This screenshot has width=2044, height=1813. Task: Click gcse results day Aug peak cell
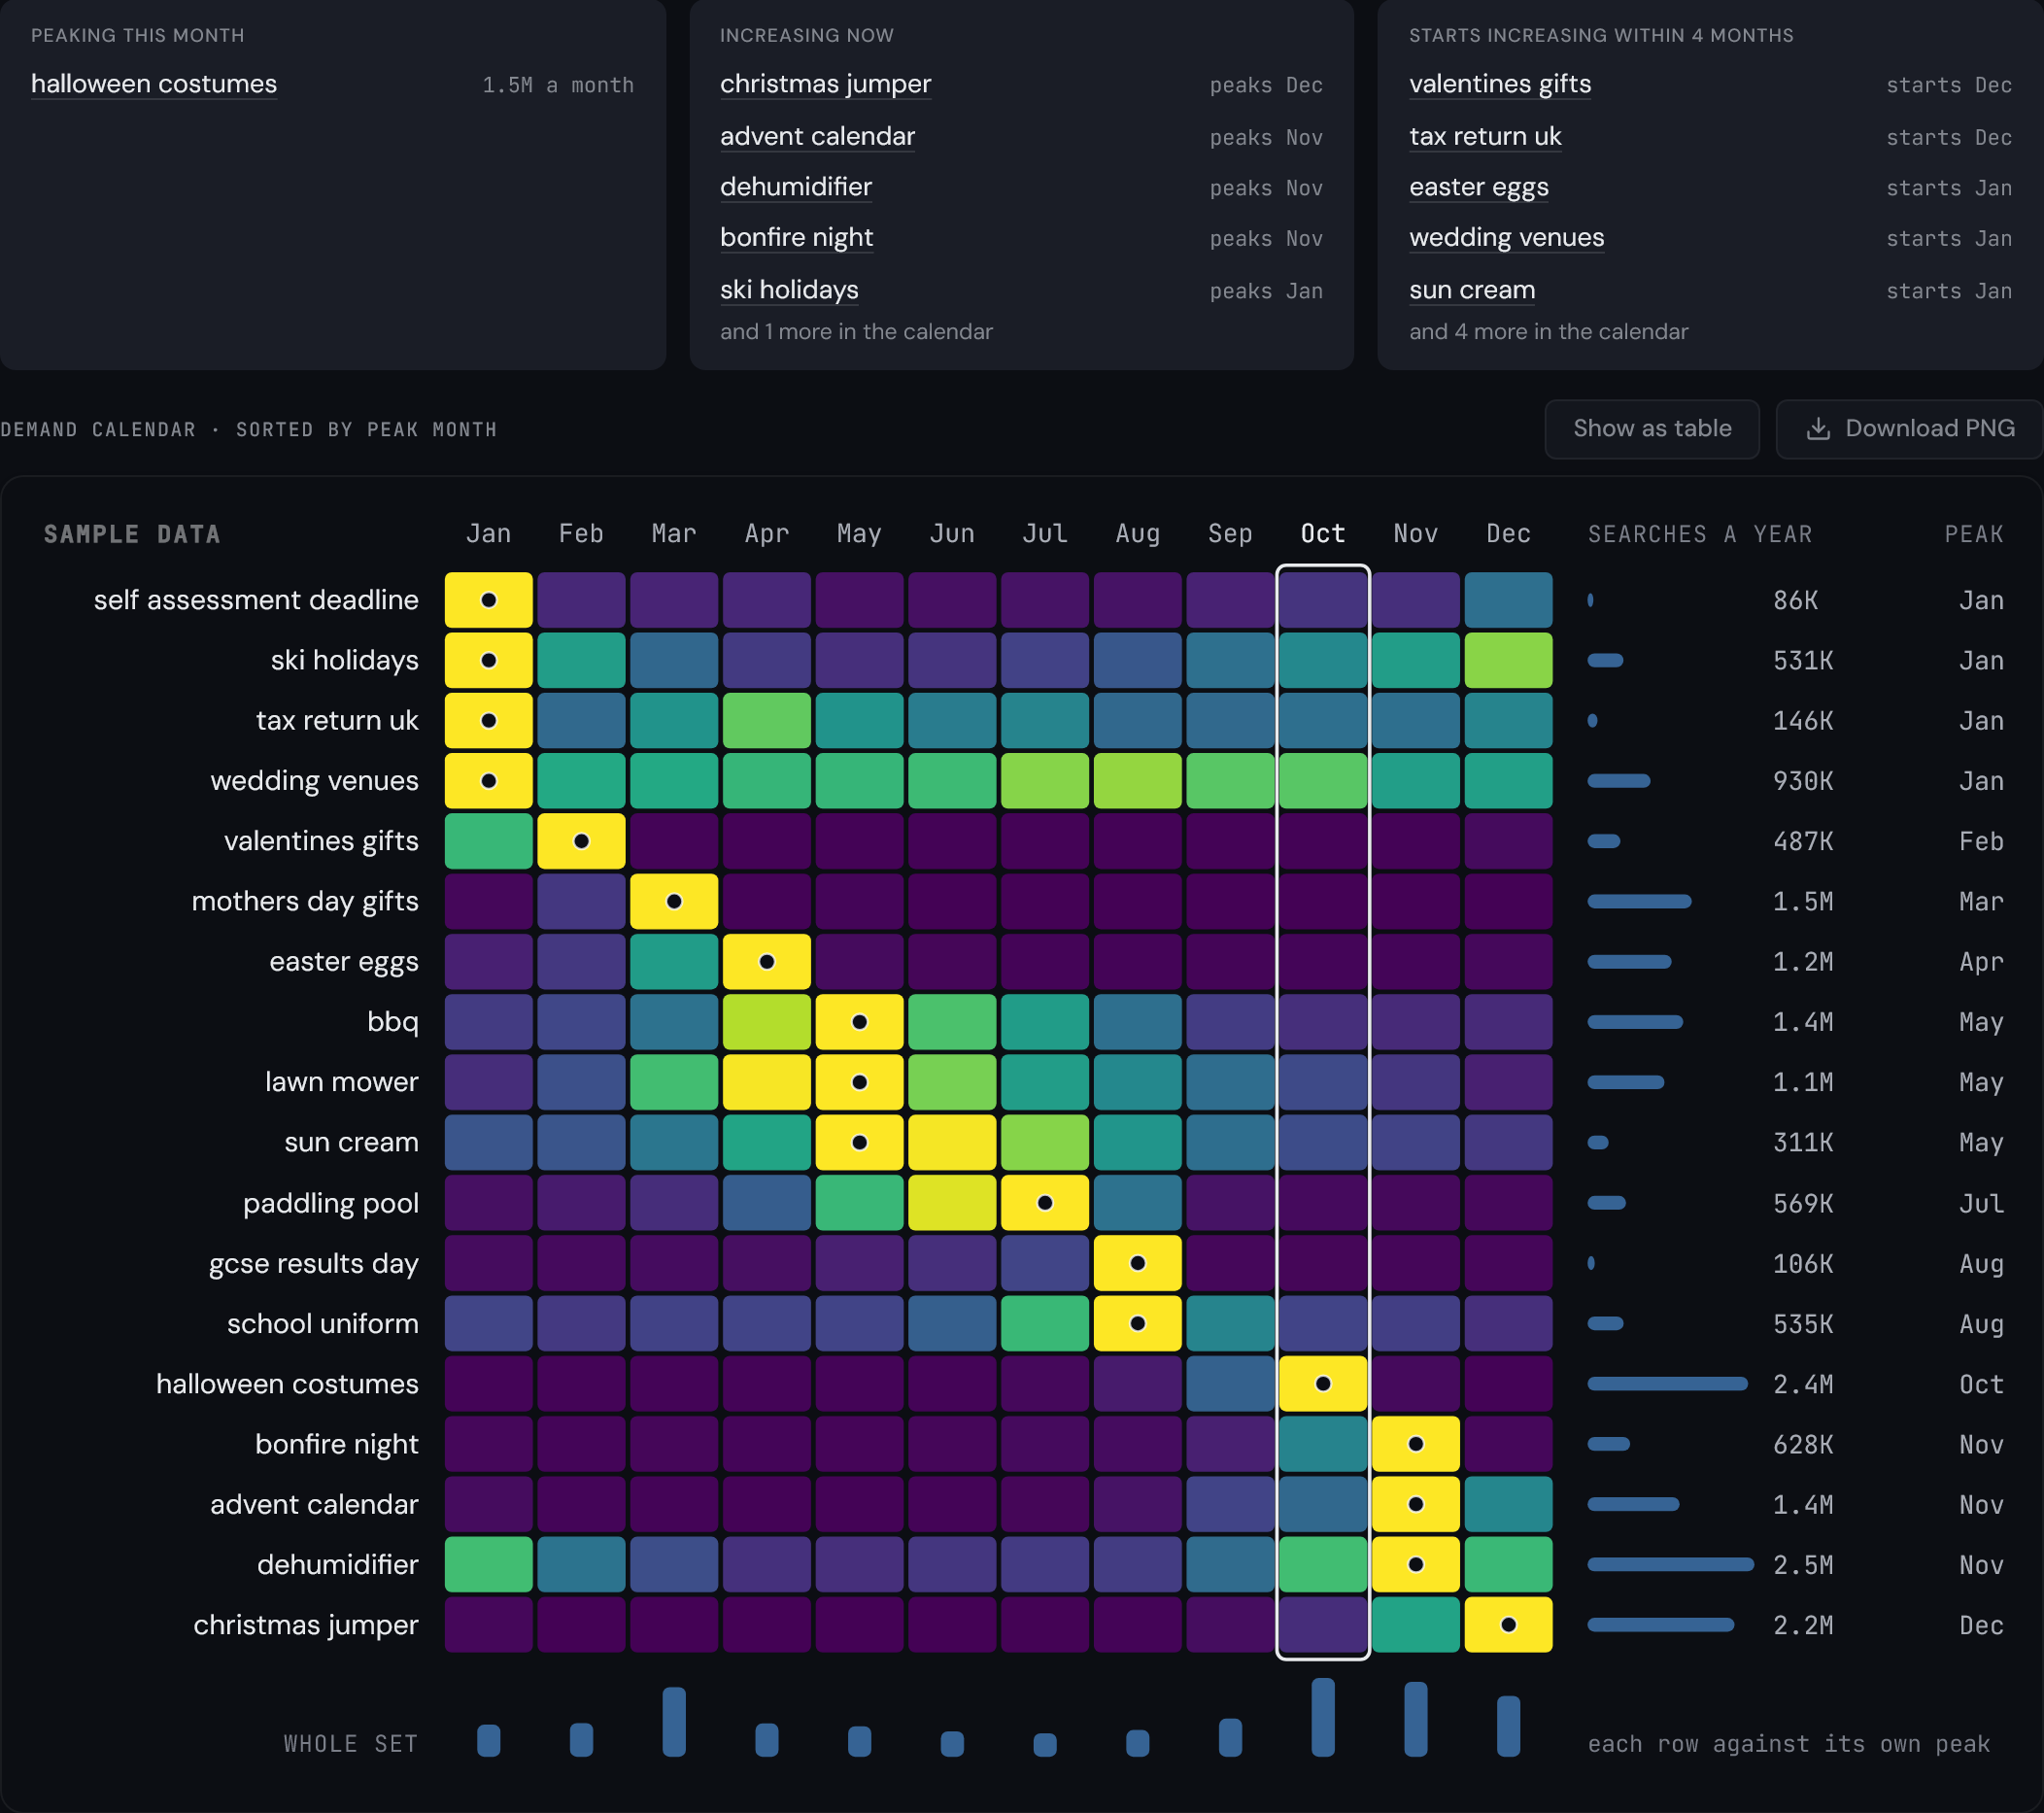click(x=1137, y=1263)
